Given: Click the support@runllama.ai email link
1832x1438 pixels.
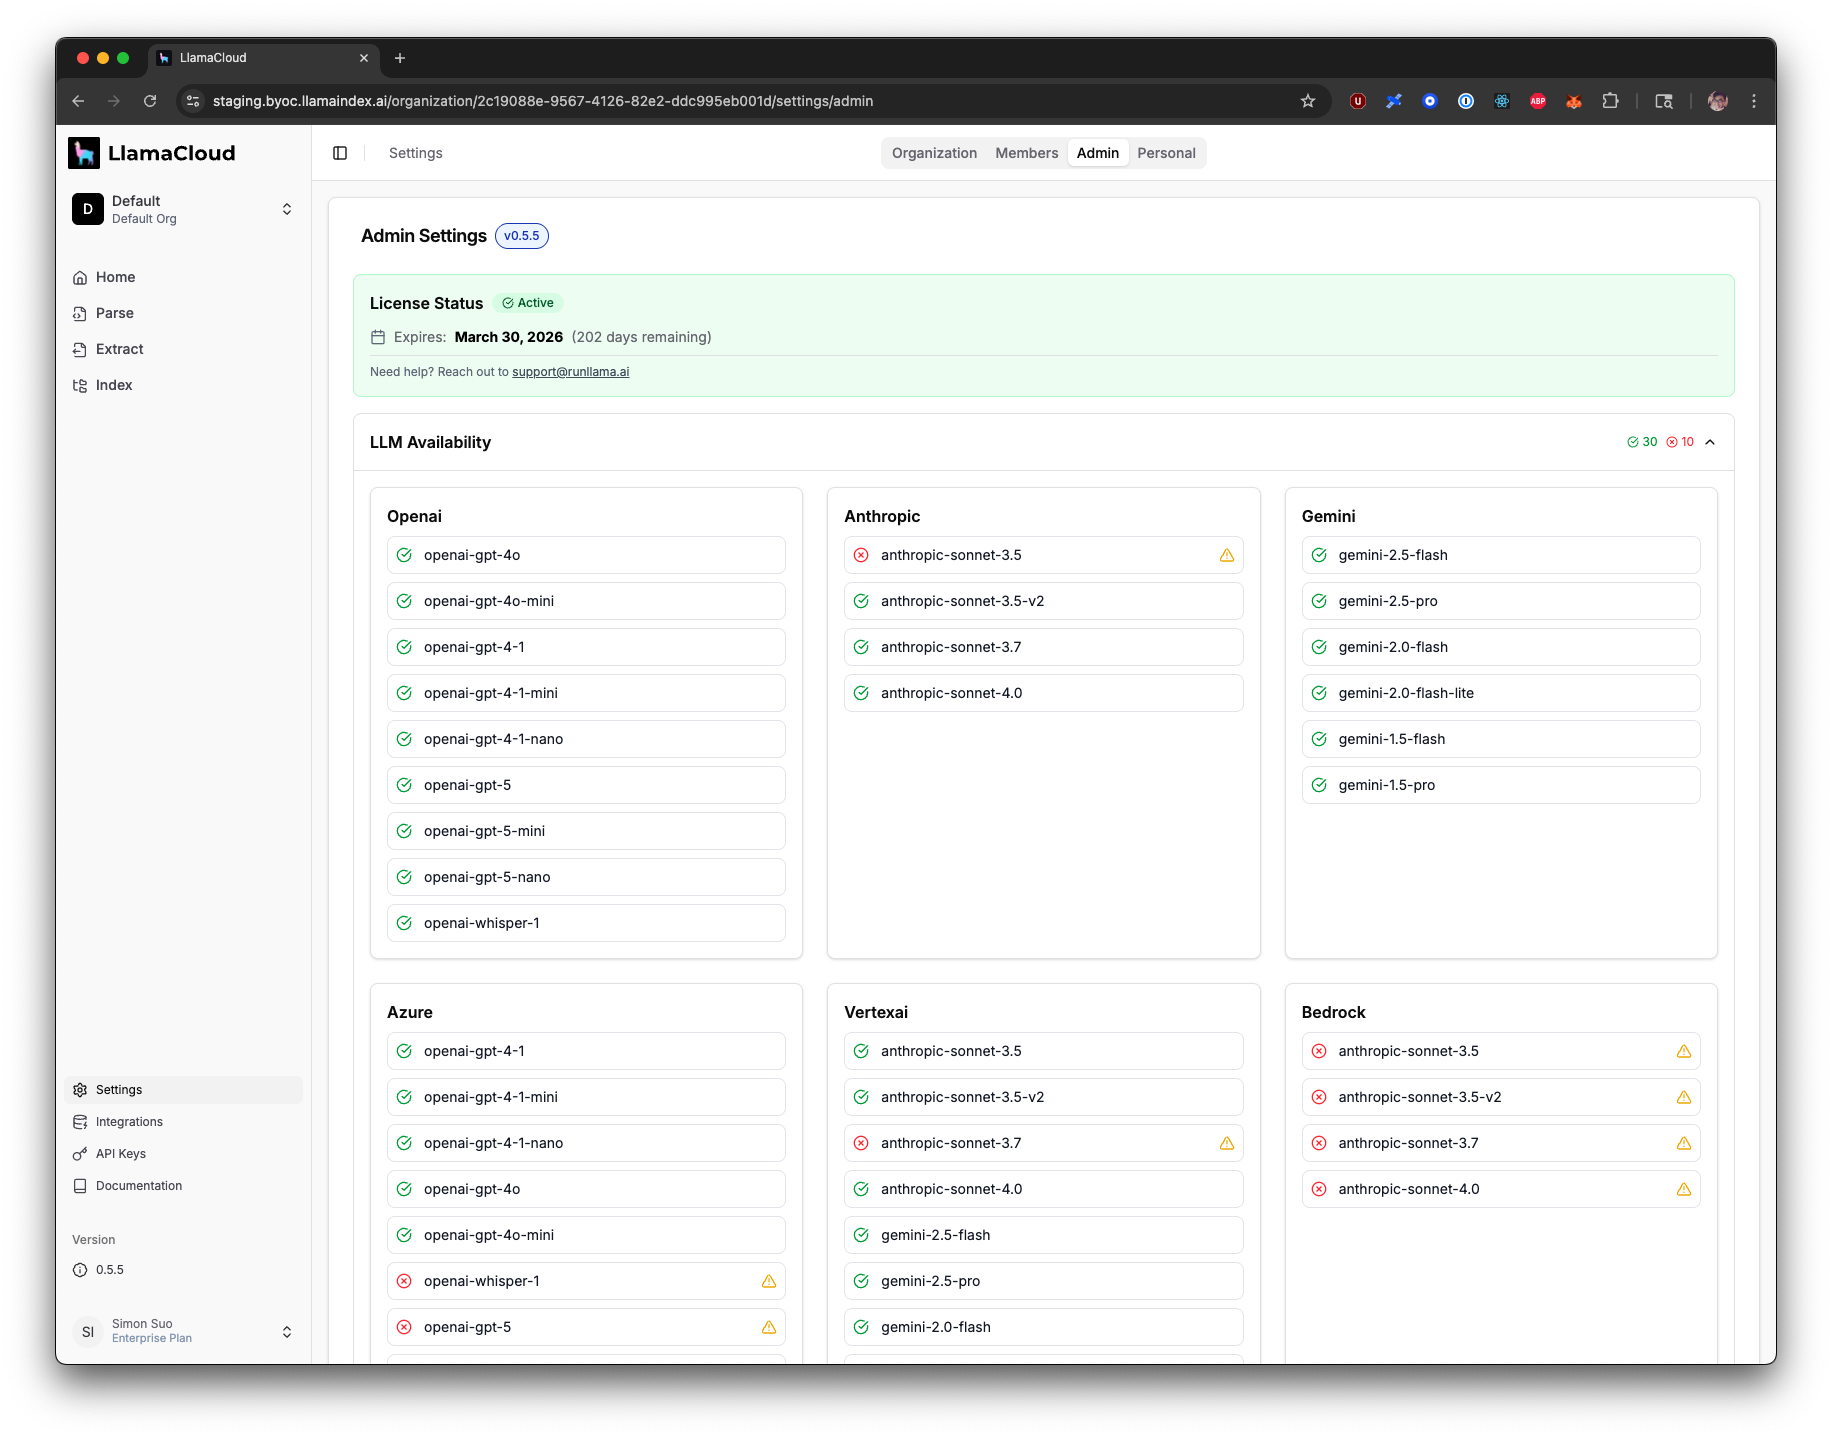Looking at the screenshot, I should [570, 371].
